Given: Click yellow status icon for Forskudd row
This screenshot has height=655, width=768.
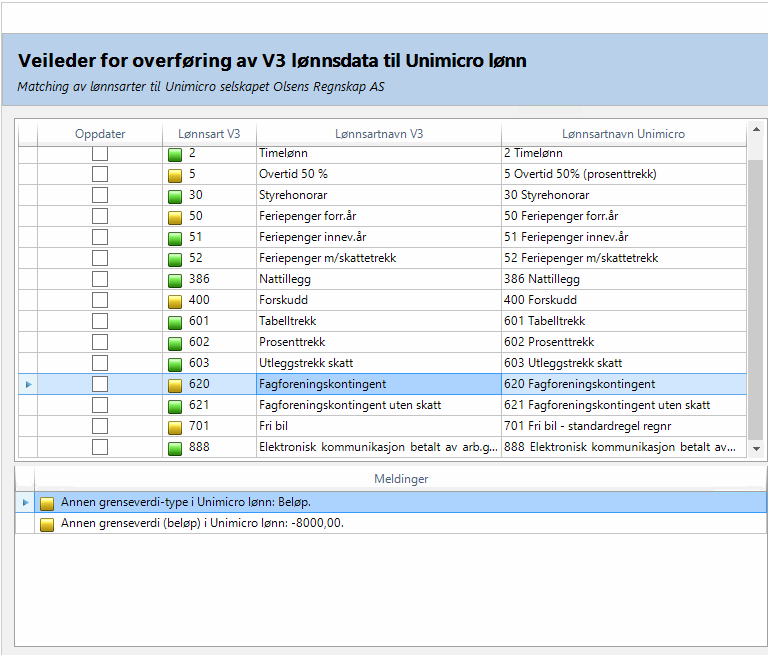Looking at the screenshot, I should 175,300.
